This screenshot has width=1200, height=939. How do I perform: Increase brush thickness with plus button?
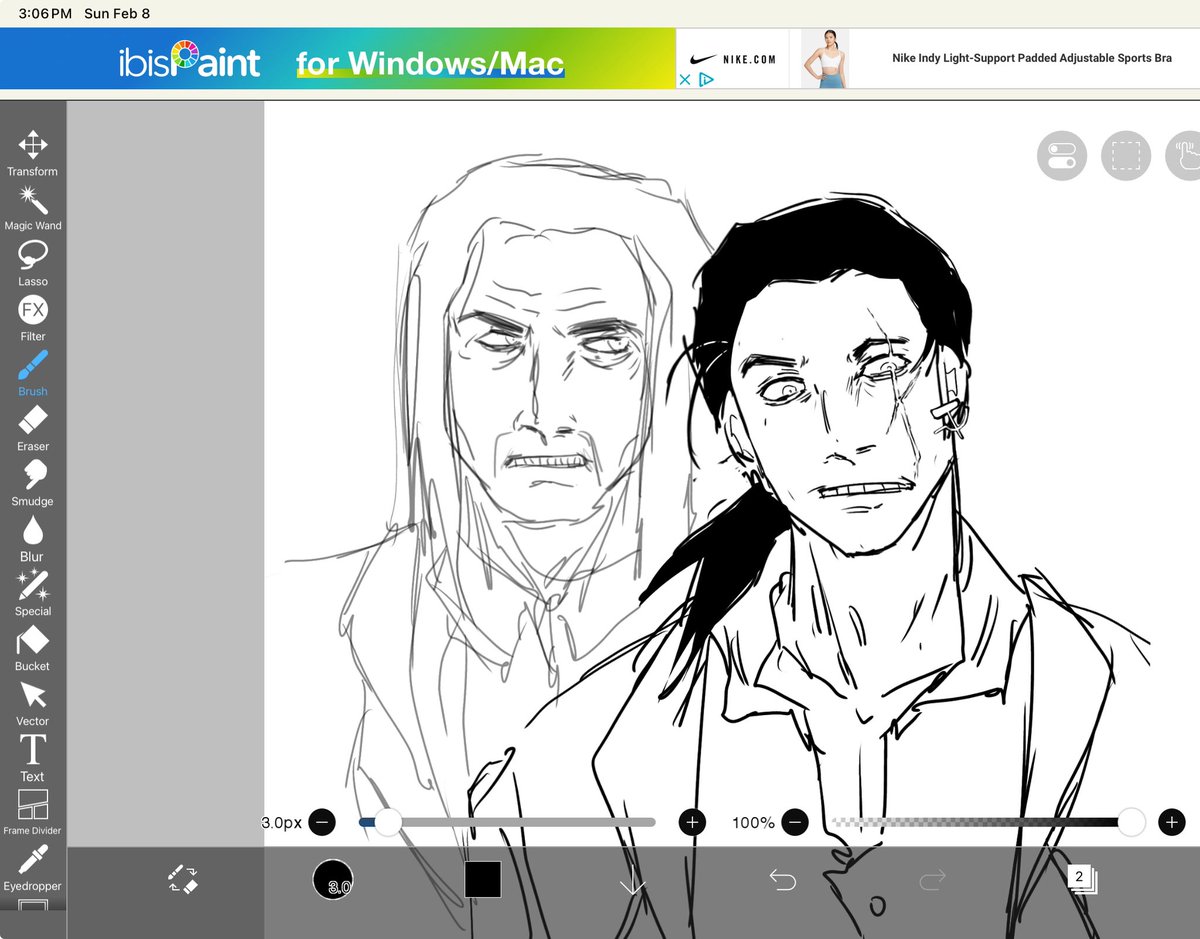[692, 823]
